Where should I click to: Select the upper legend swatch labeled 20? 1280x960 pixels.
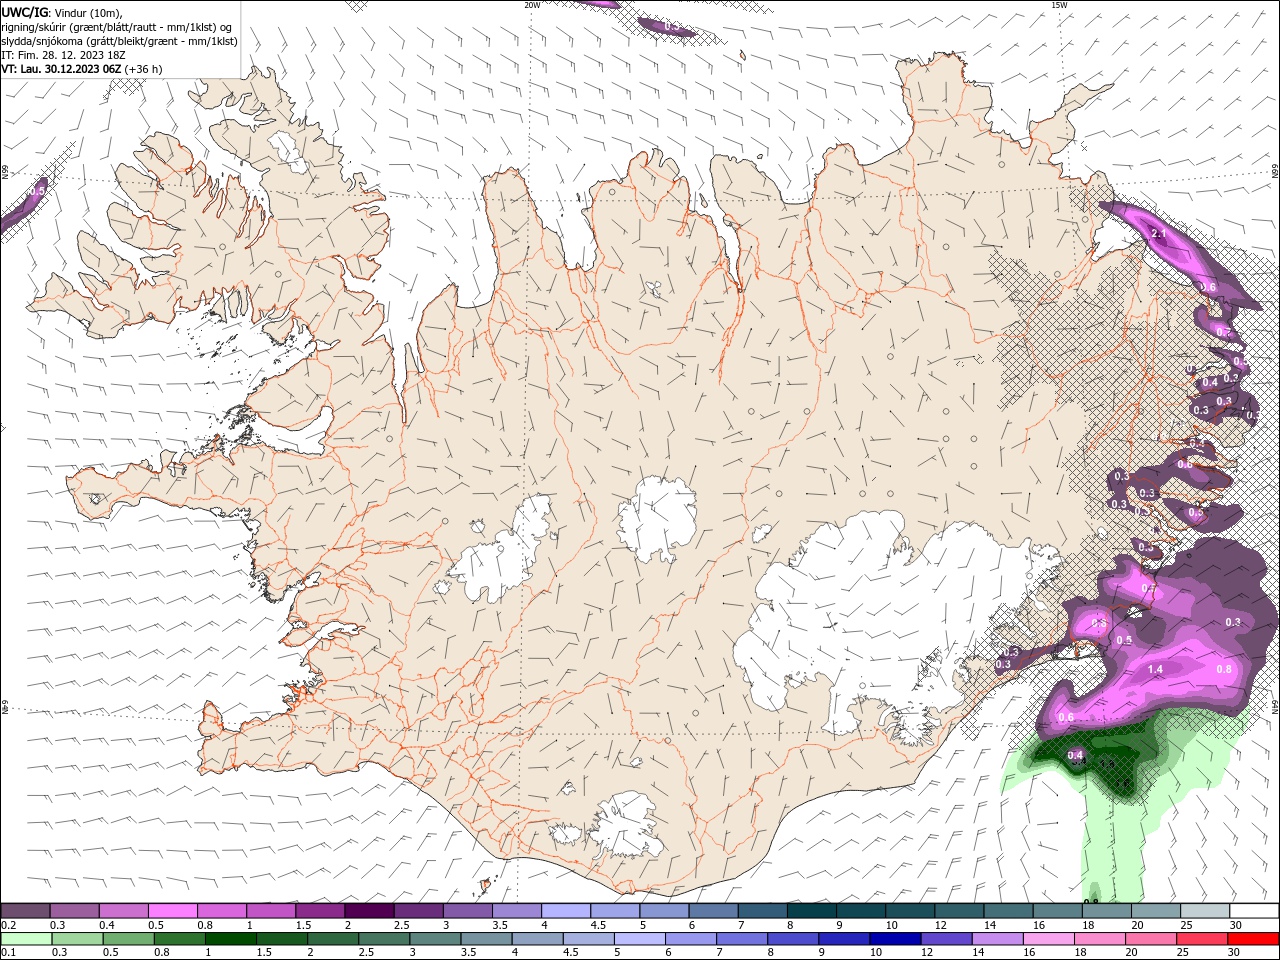(x=1156, y=911)
